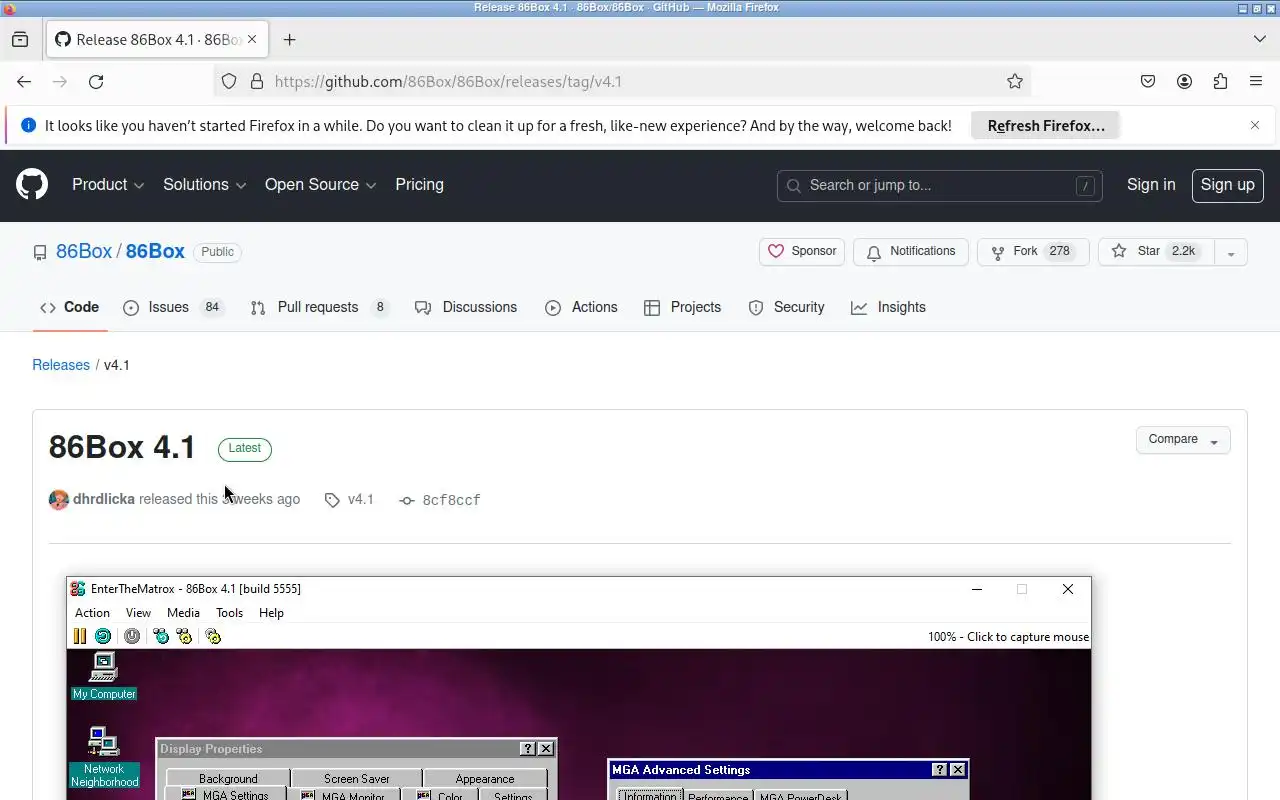This screenshot has width=1280, height=800.
Task: Open Firefox extensions icon
Action: pos(1220,82)
